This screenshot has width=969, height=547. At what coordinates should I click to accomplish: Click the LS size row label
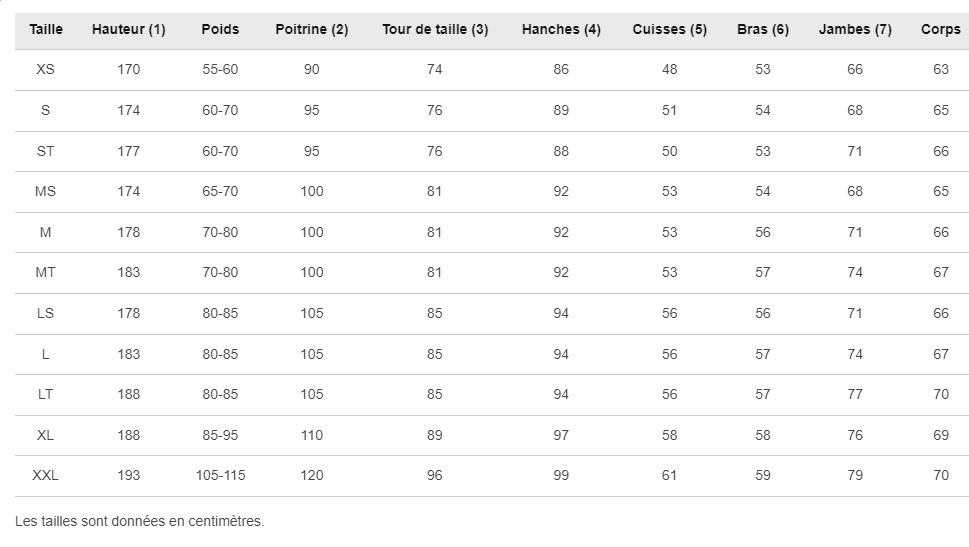click(45, 313)
